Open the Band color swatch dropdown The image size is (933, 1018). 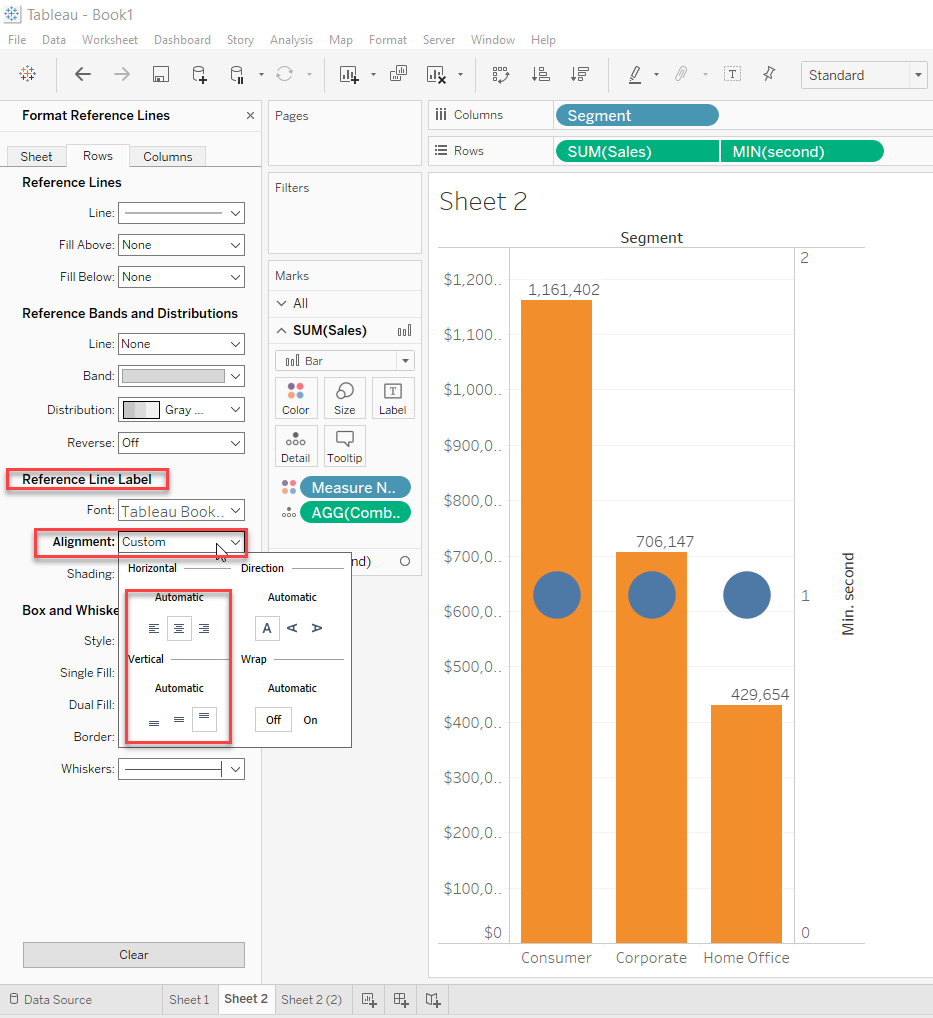[x=181, y=376]
